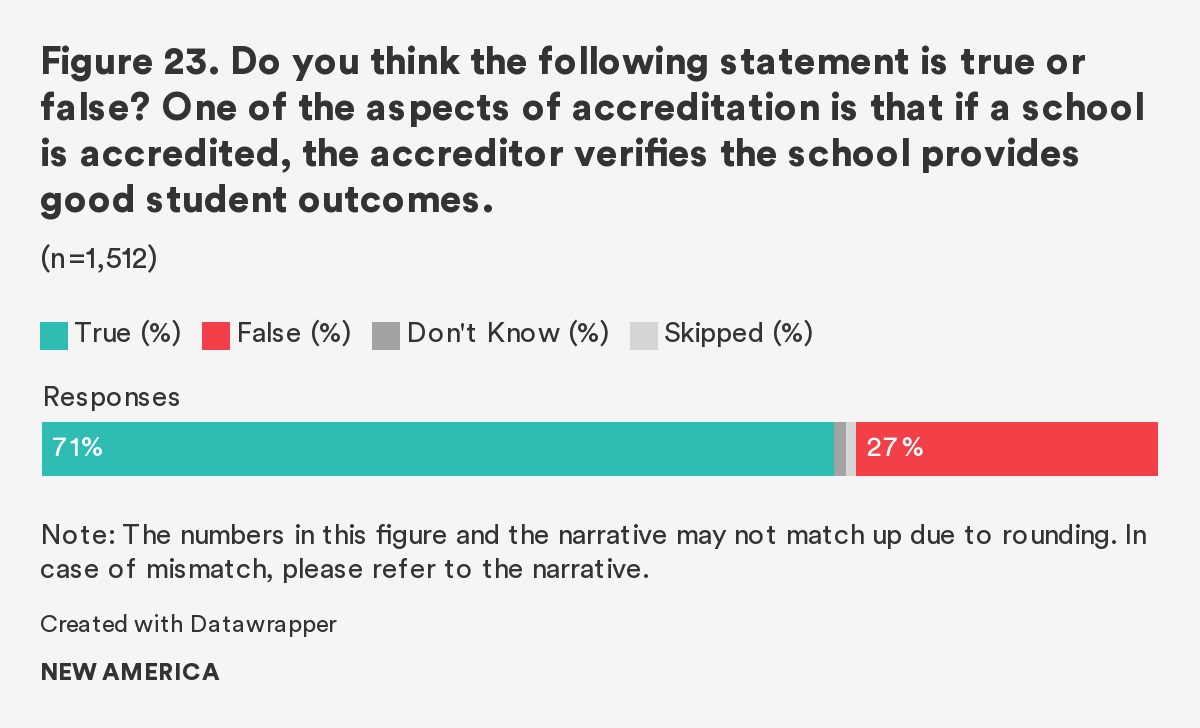This screenshot has width=1200, height=728.
Task: Click the 27% value label
Action: tap(894, 449)
